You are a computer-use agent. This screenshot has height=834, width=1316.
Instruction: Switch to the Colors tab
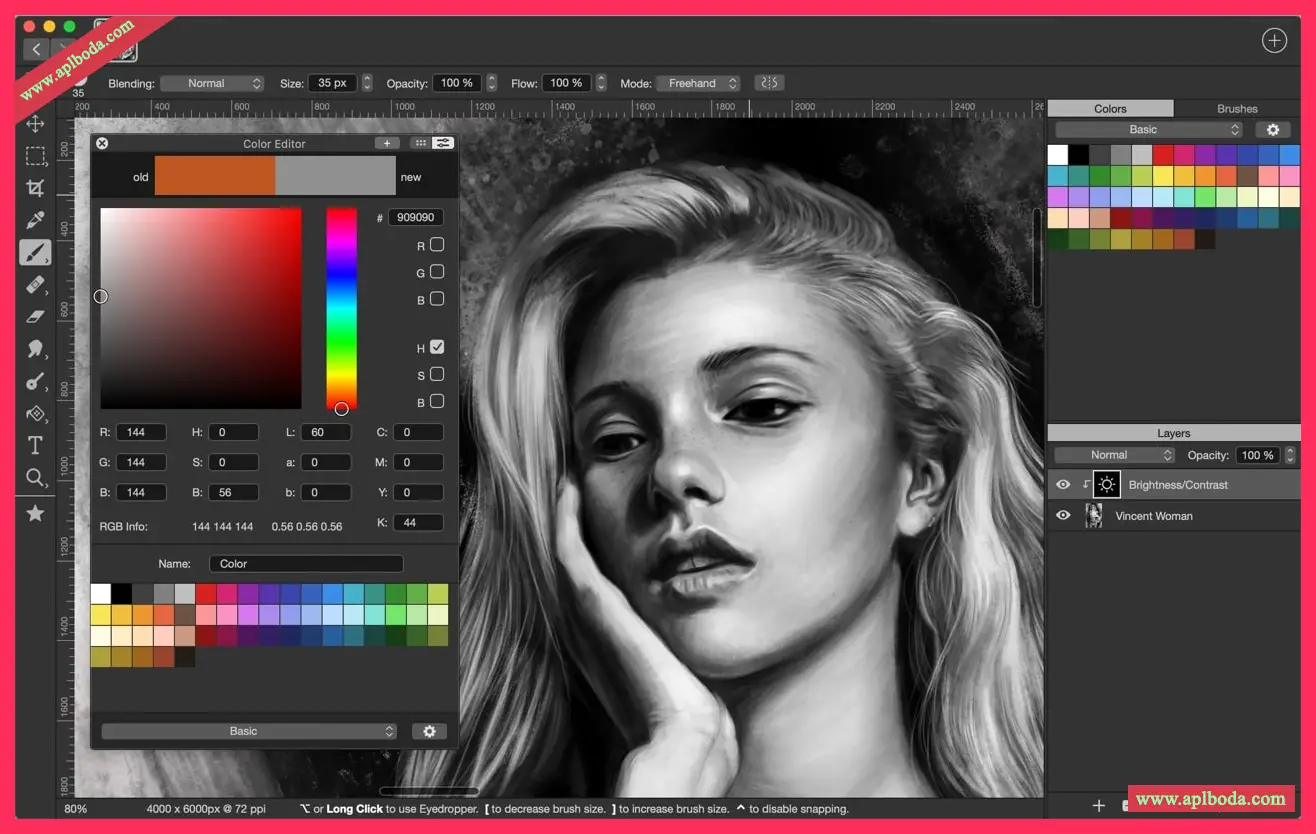pyautogui.click(x=1110, y=109)
